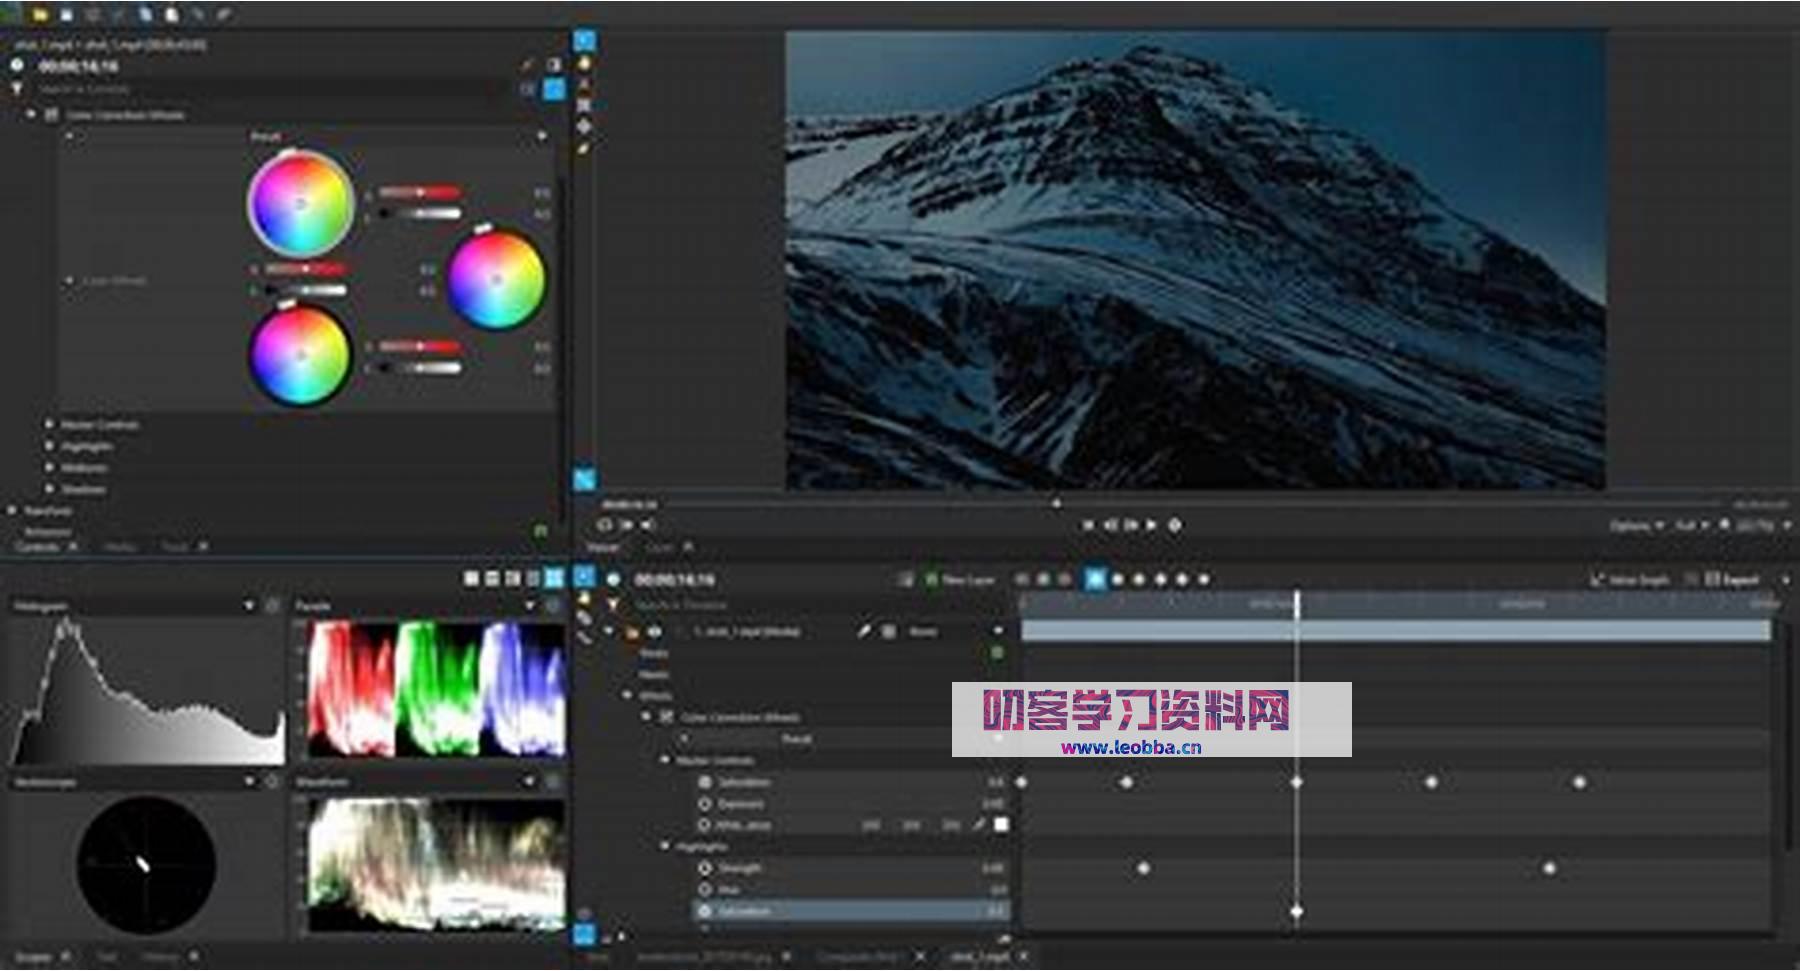
Task: Expand the Highlights section in the Controls panel
Action: click(x=49, y=446)
